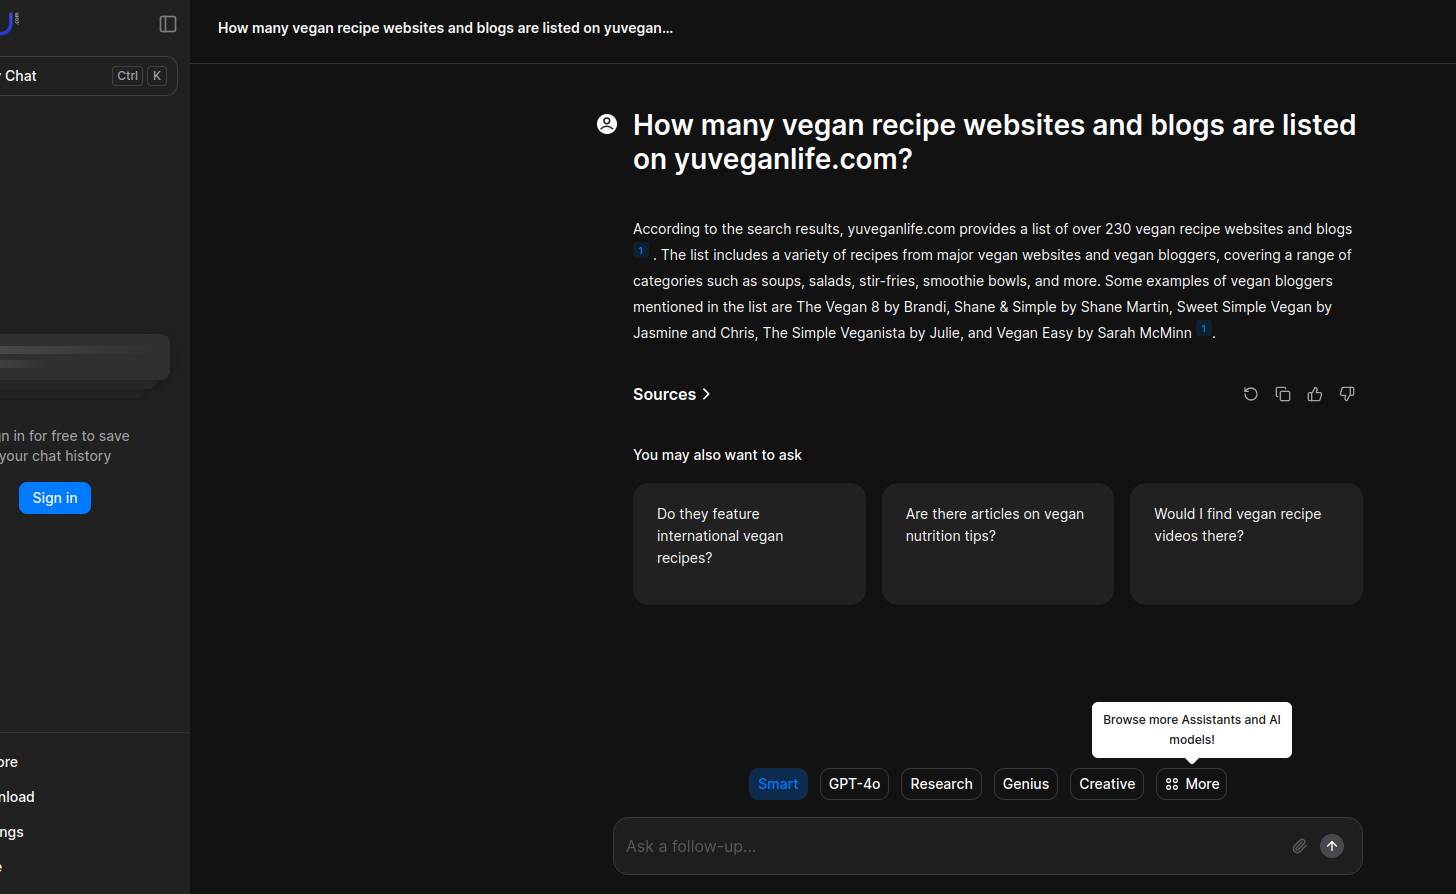
Task: Send the follow-up with the arrow button
Action: tap(1332, 846)
